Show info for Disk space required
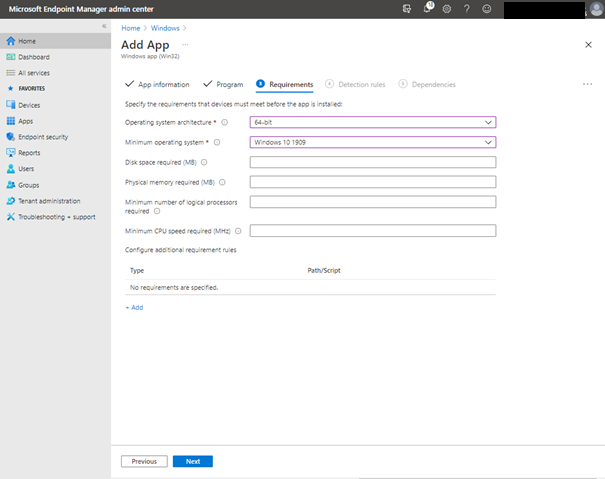 tap(204, 162)
